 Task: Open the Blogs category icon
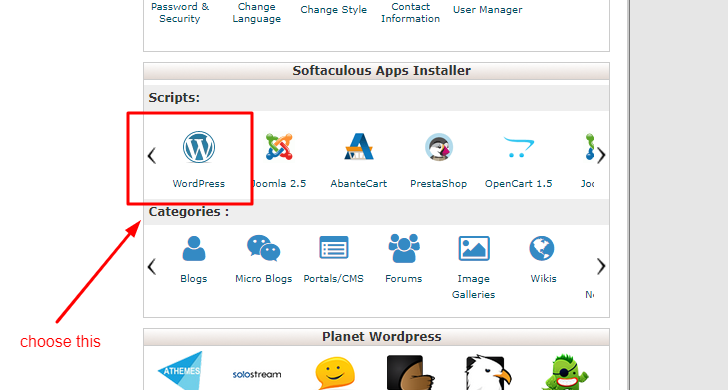tap(194, 248)
